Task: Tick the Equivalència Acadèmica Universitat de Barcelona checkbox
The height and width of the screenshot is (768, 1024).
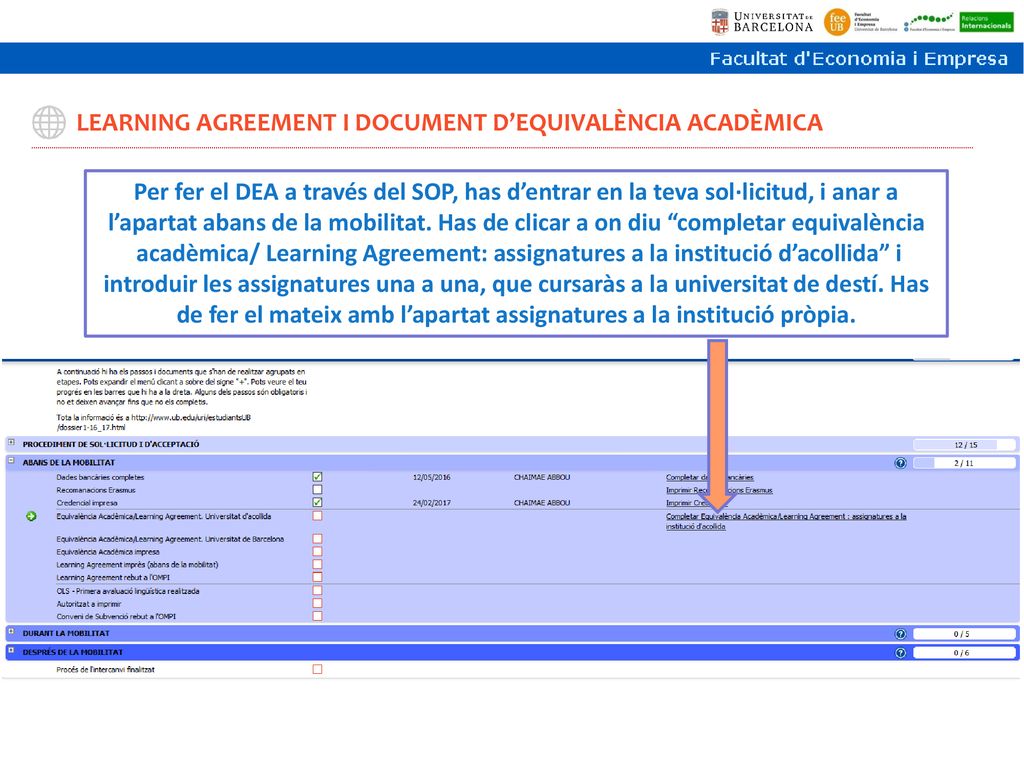Action: coord(317,539)
